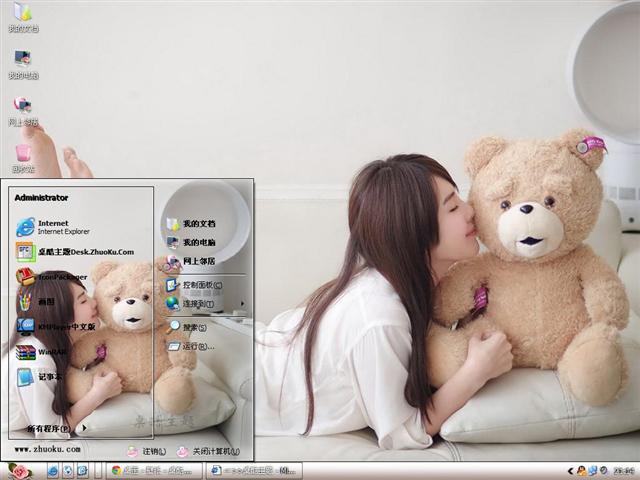The height and width of the screenshot is (480, 640).
Task: Open 控制面板(C) in Start menu
Action: point(200,285)
